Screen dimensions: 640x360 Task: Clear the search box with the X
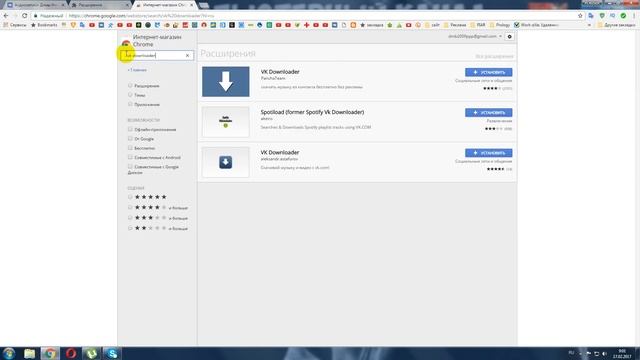coord(187,56)
